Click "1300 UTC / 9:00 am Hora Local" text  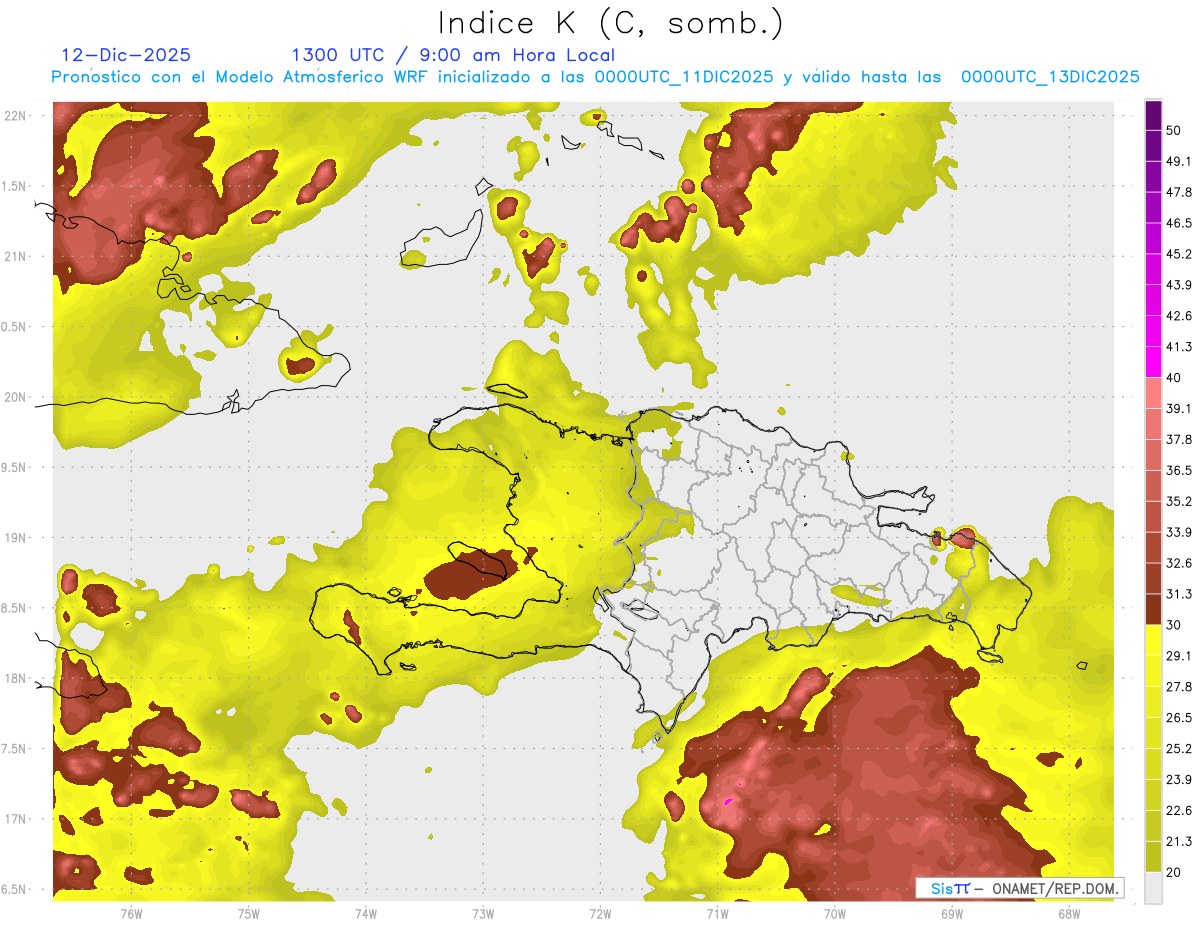(453, 55)
